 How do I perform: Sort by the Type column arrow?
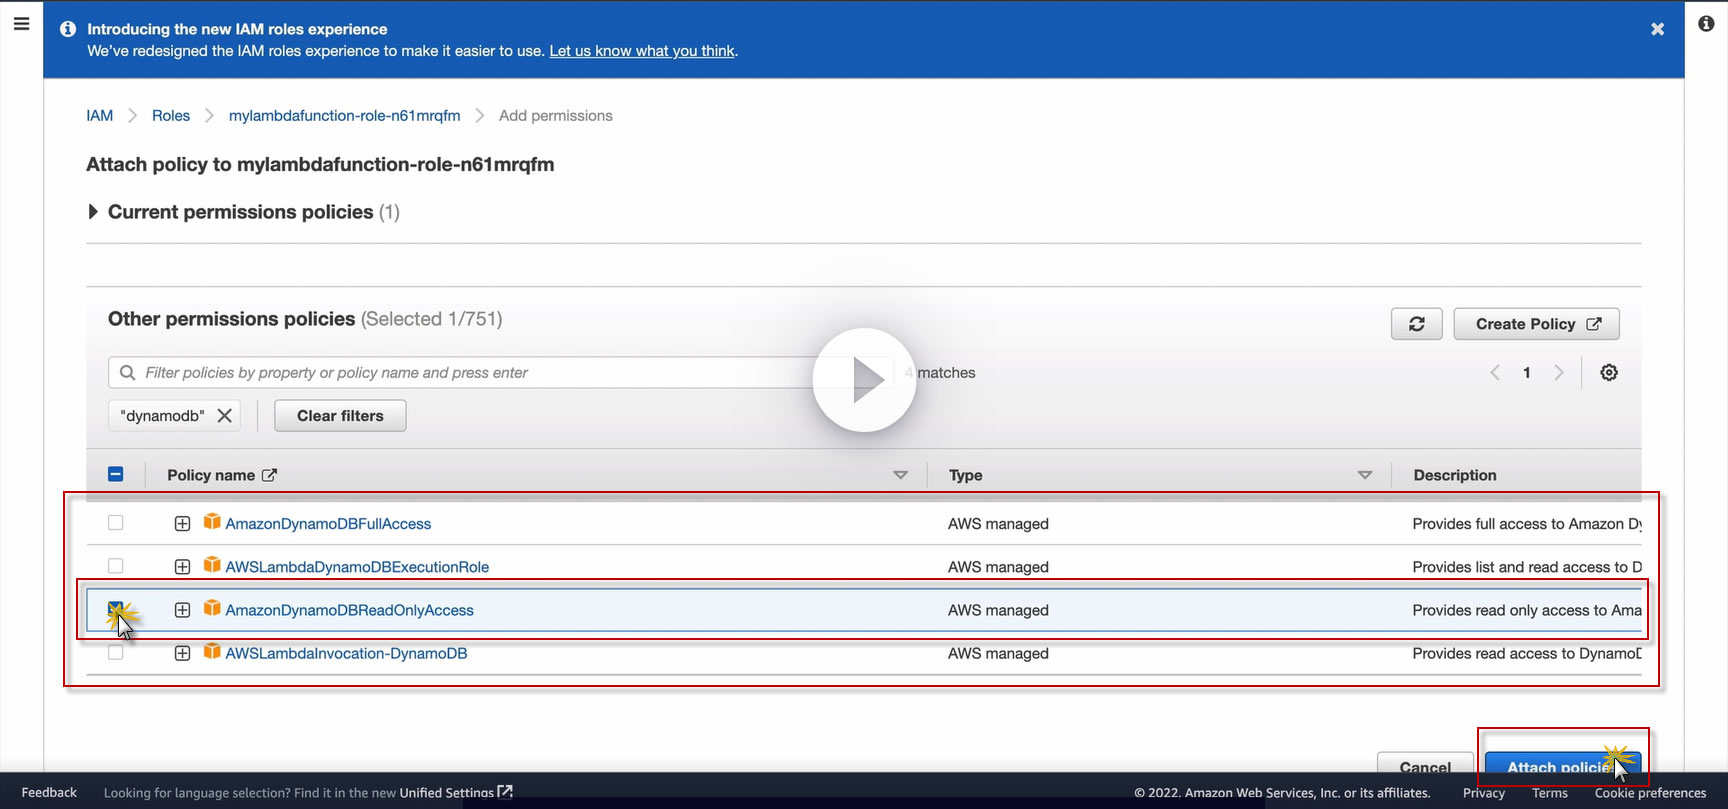pos(1364,475)
